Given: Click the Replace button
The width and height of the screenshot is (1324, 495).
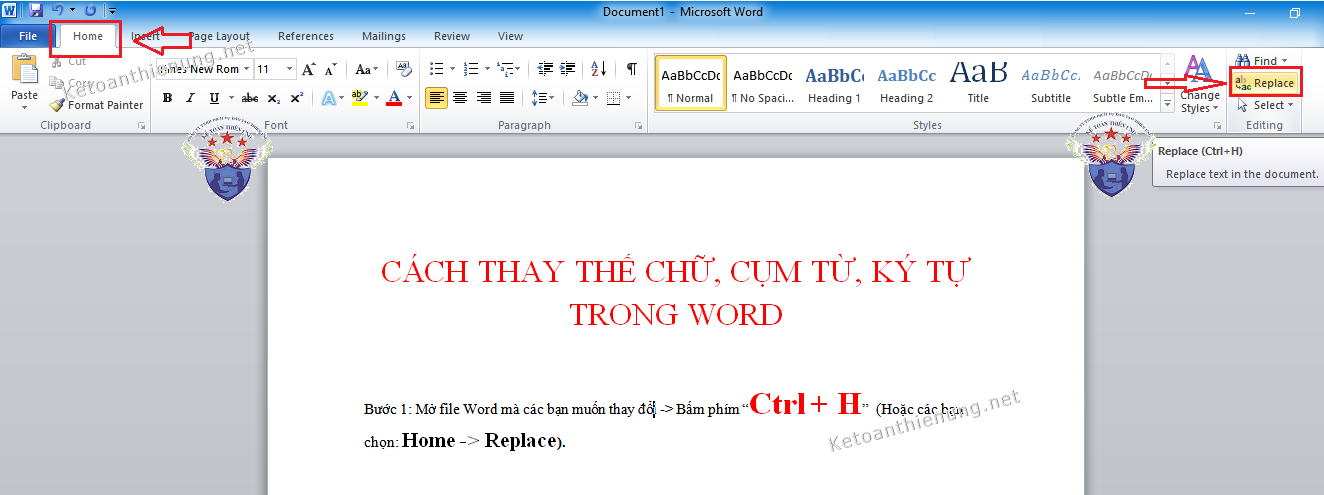Looking at the screenshot, I should tap(1265, 83).
